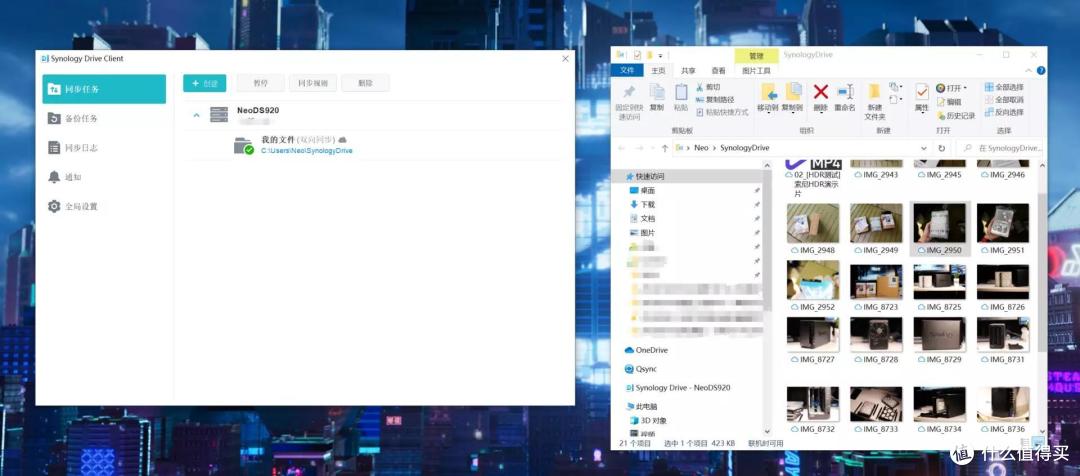The width and height of the screenshot is (1080, 476).
Task: Open 同步任务 in Synology Drive Client sidebar
Action: click(104, 89)
